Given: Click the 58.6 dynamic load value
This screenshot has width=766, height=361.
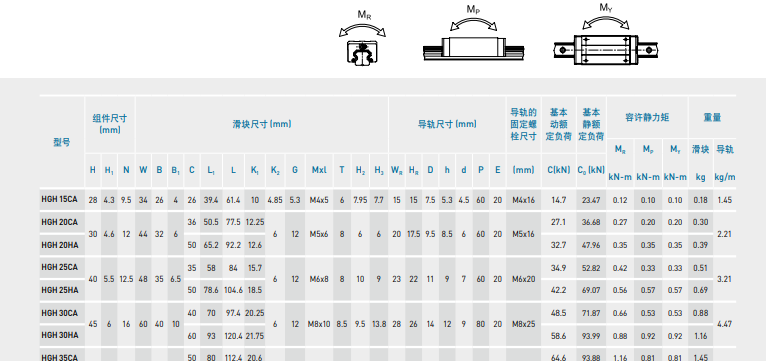Looking at the screenshot, I should point(558,335).
